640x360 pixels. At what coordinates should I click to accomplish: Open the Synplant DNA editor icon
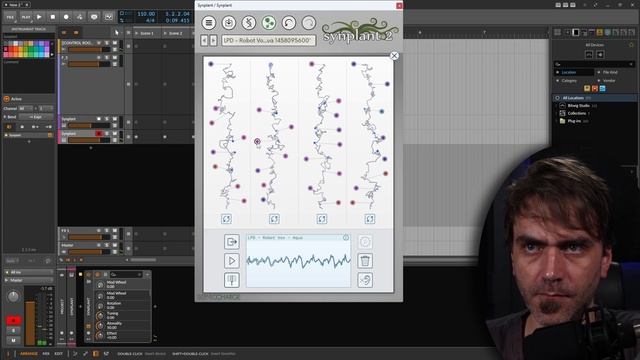(x=249, y=23)
